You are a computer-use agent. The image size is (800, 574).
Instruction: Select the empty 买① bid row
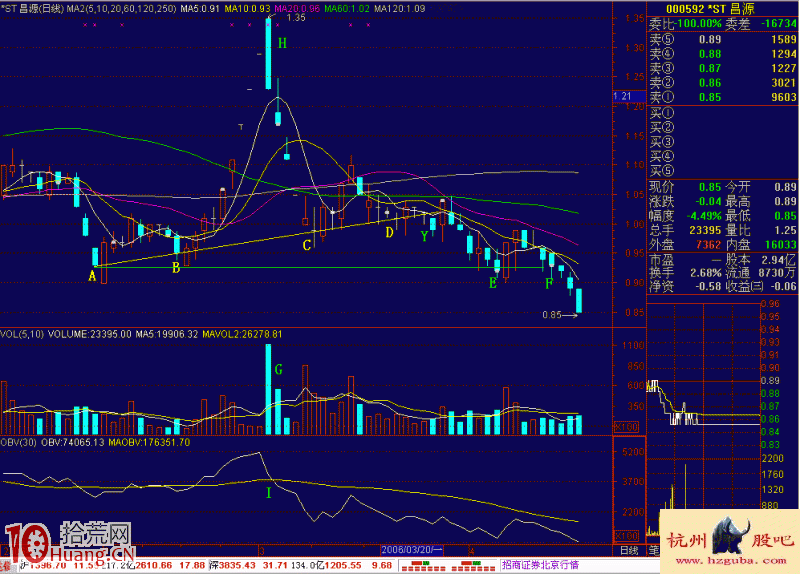pyautogui.click(x=722, y=113)
